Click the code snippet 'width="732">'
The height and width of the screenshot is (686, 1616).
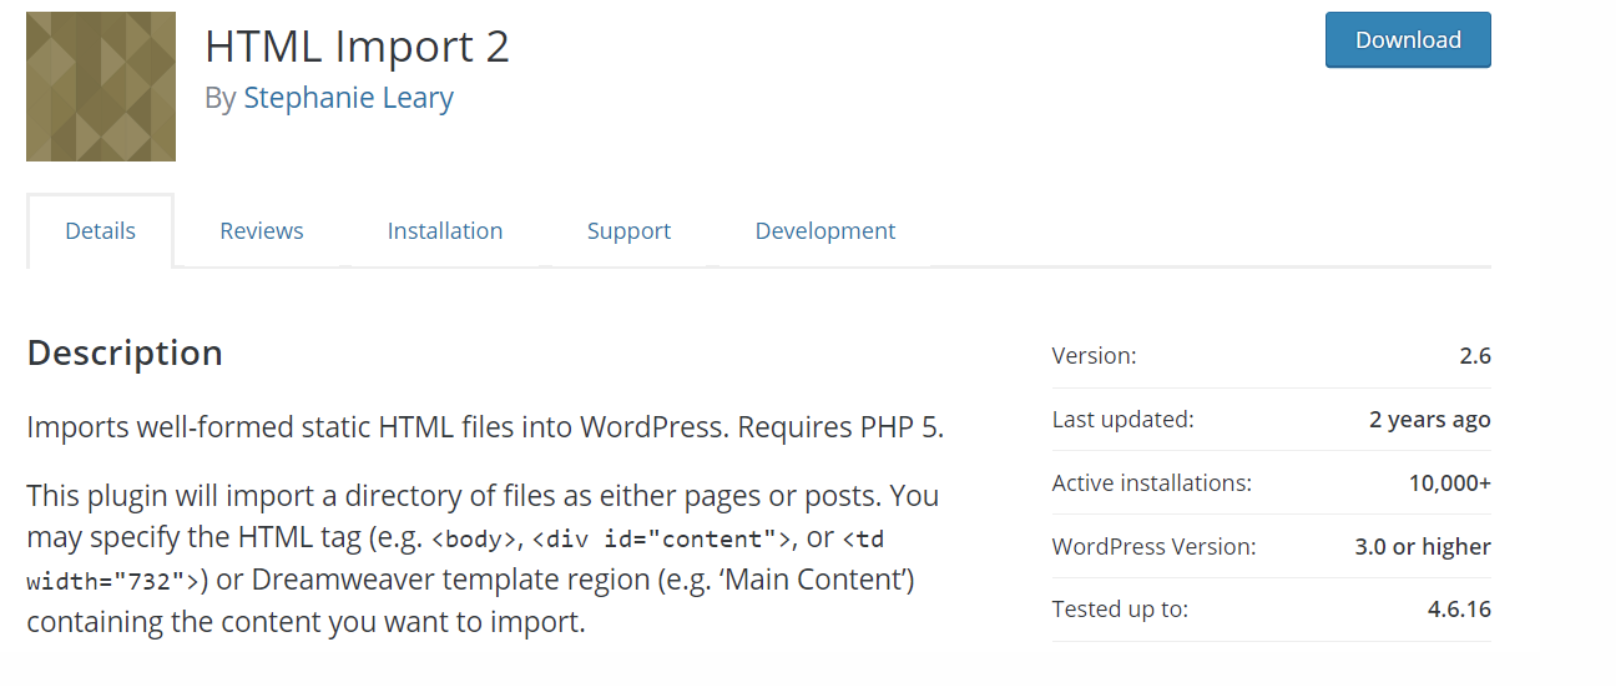point(113,582)
